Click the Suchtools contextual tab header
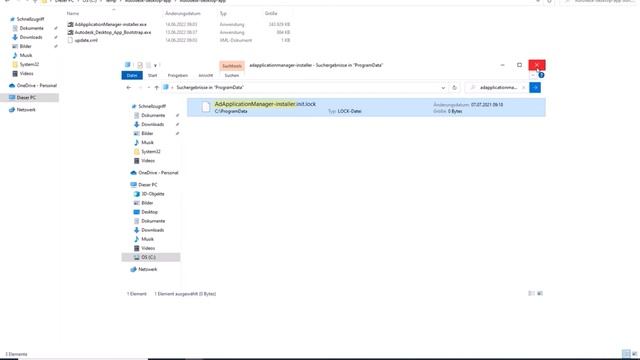The image size is (640, 360). click(232, 66)
